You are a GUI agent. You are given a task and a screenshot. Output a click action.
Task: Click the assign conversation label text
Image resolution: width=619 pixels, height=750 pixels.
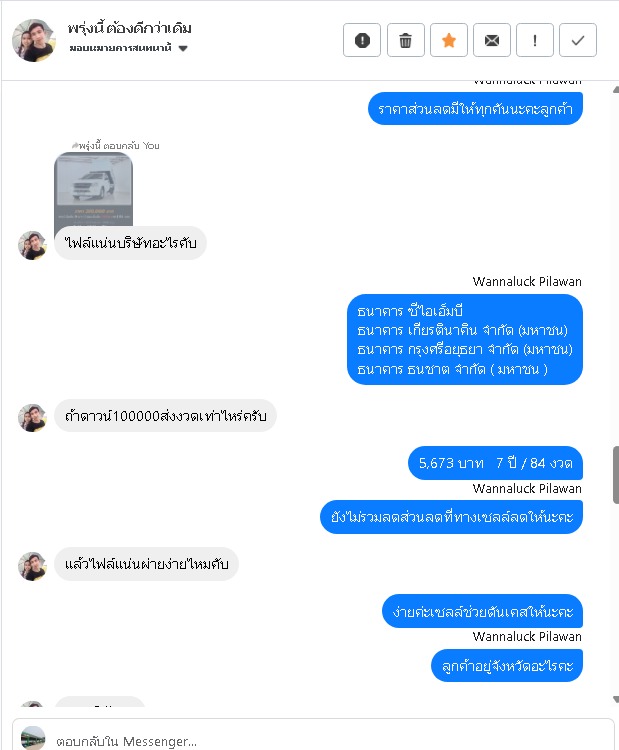(121, 48)
